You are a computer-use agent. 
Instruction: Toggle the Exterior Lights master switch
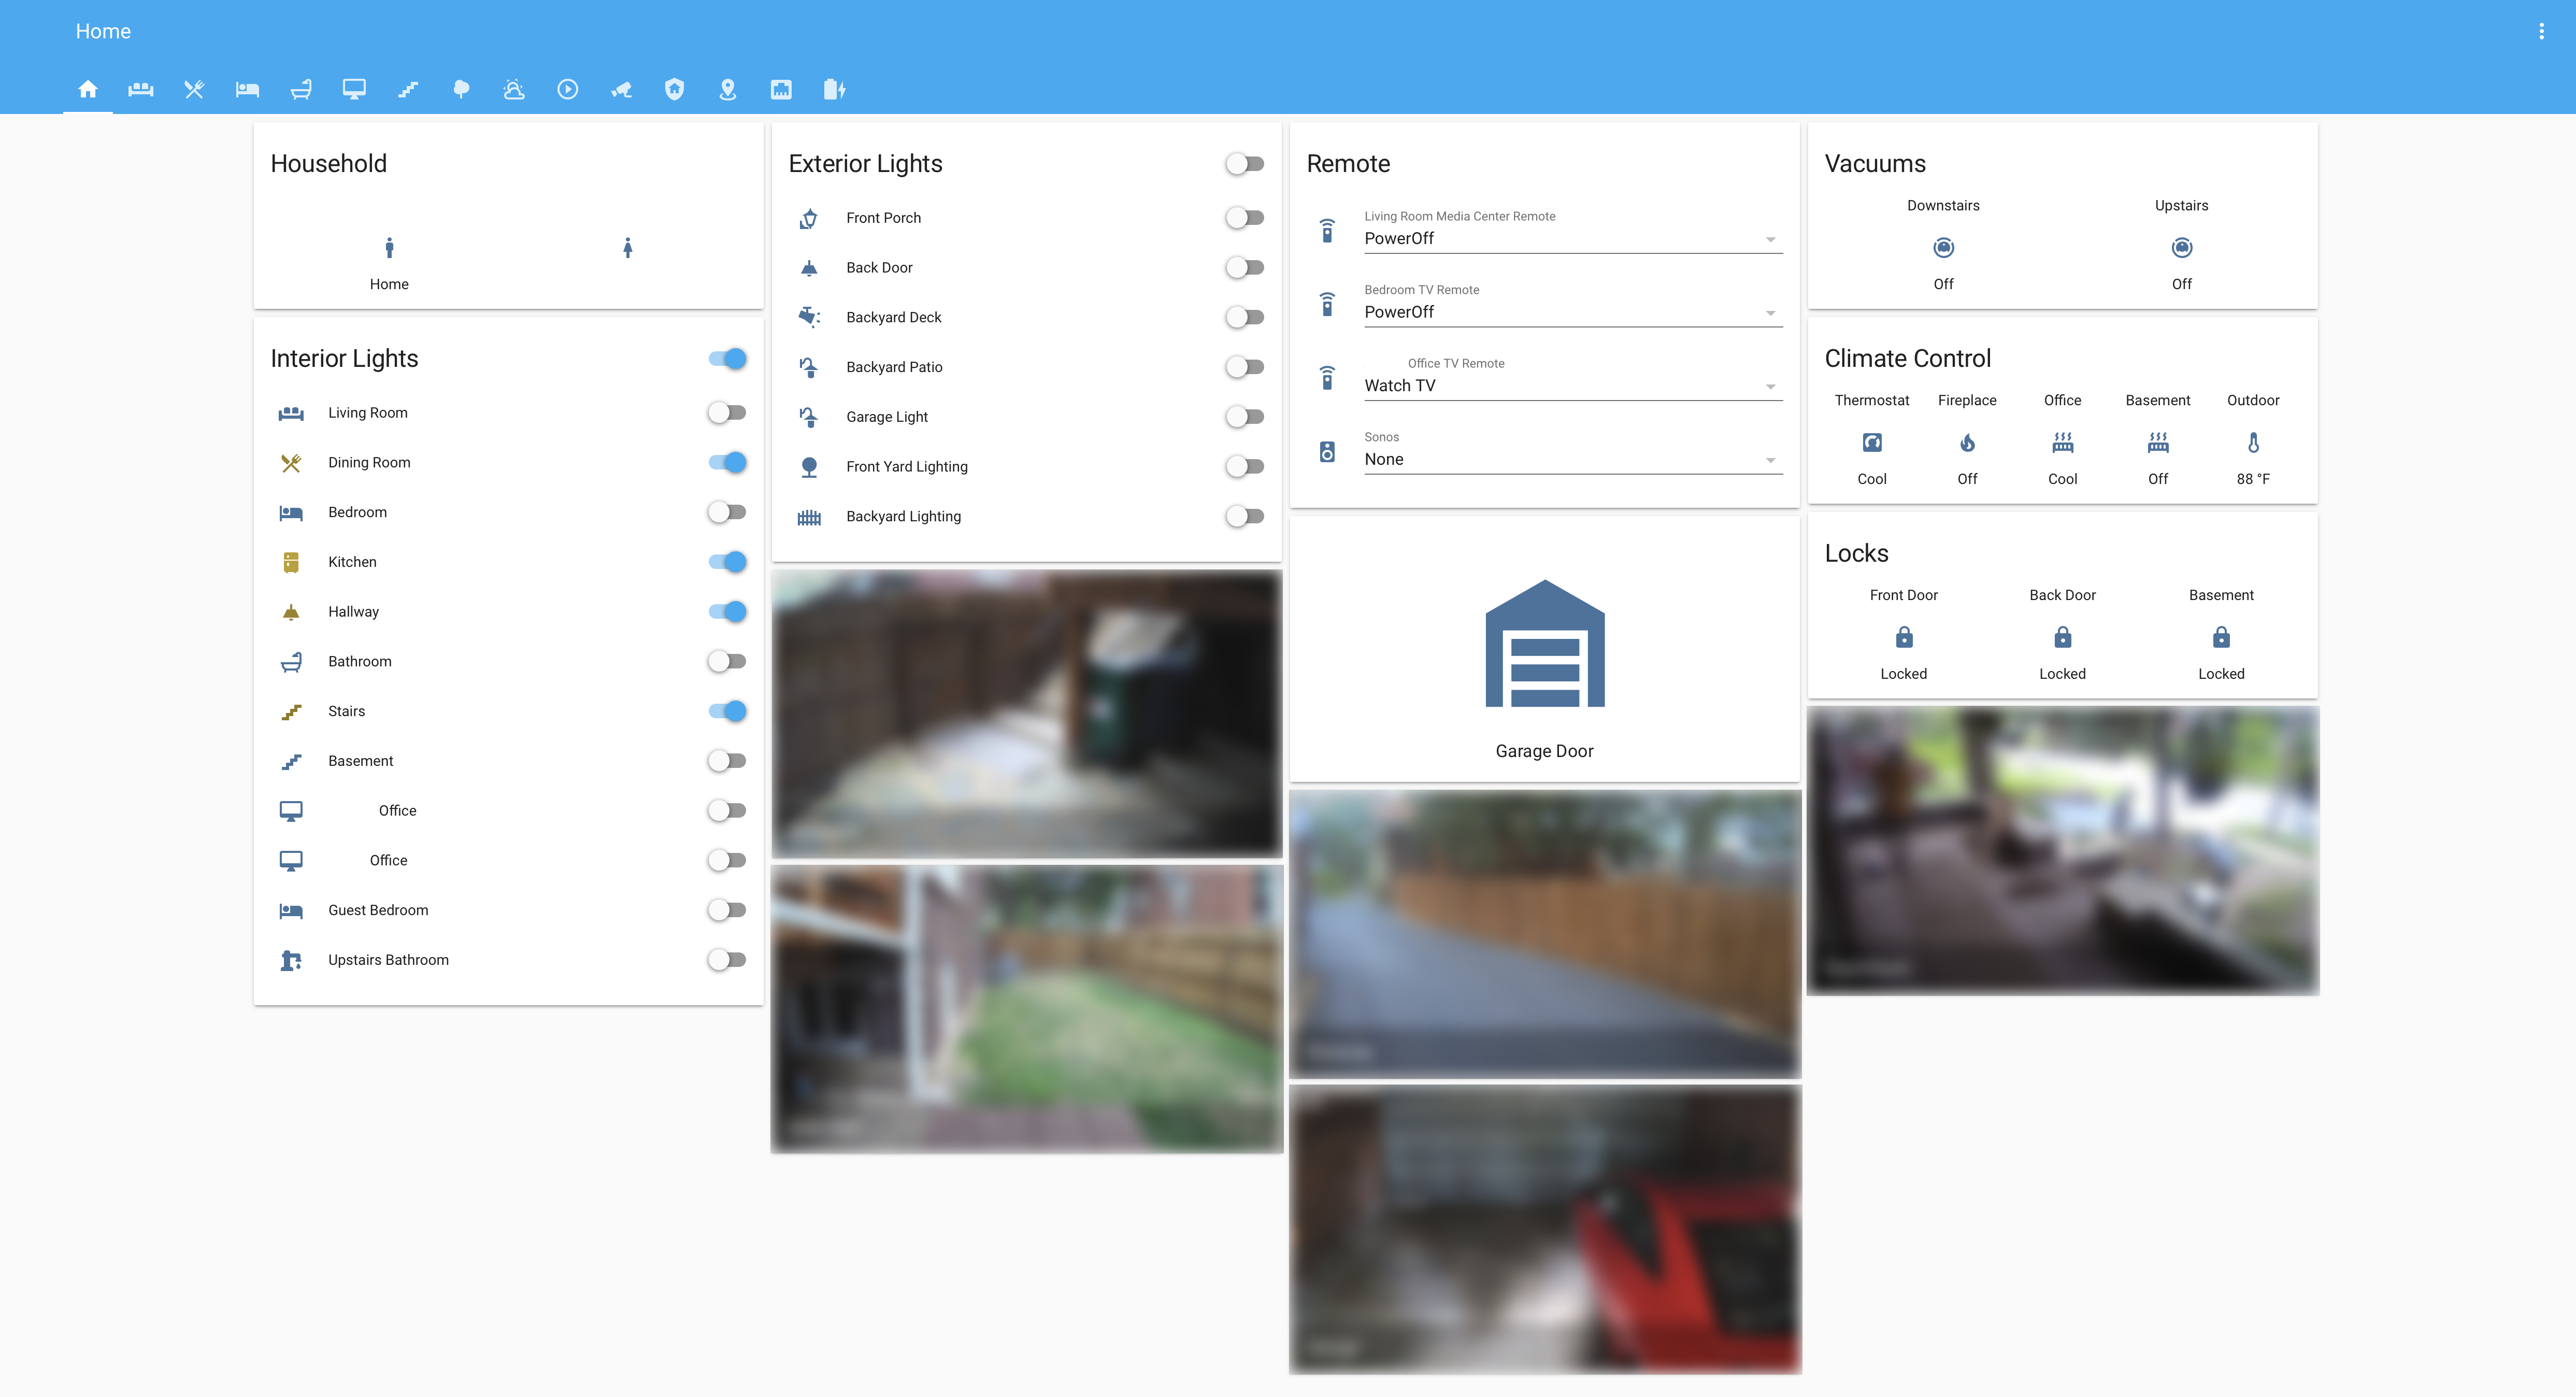pyautogui.click(x=1245, y=163)
